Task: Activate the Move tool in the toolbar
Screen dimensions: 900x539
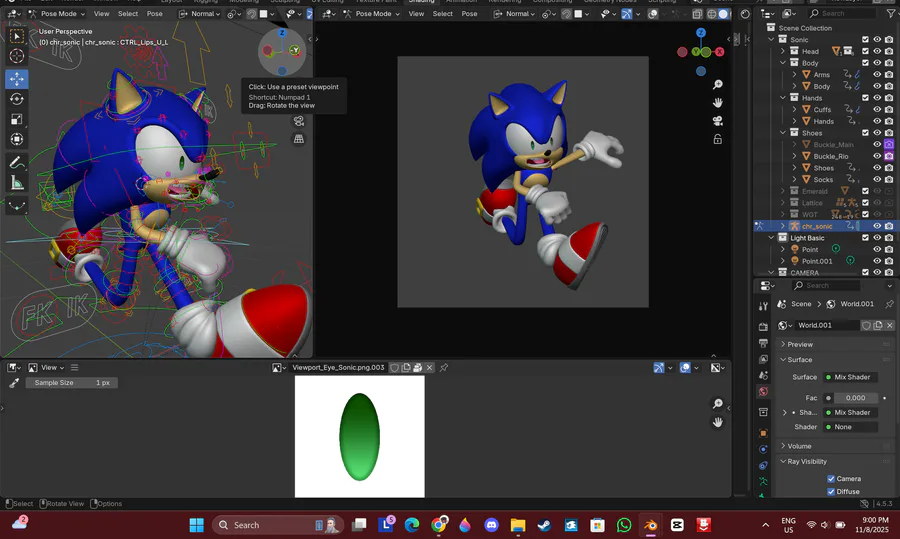Action: pyautogui.click(x=17, y=79)
